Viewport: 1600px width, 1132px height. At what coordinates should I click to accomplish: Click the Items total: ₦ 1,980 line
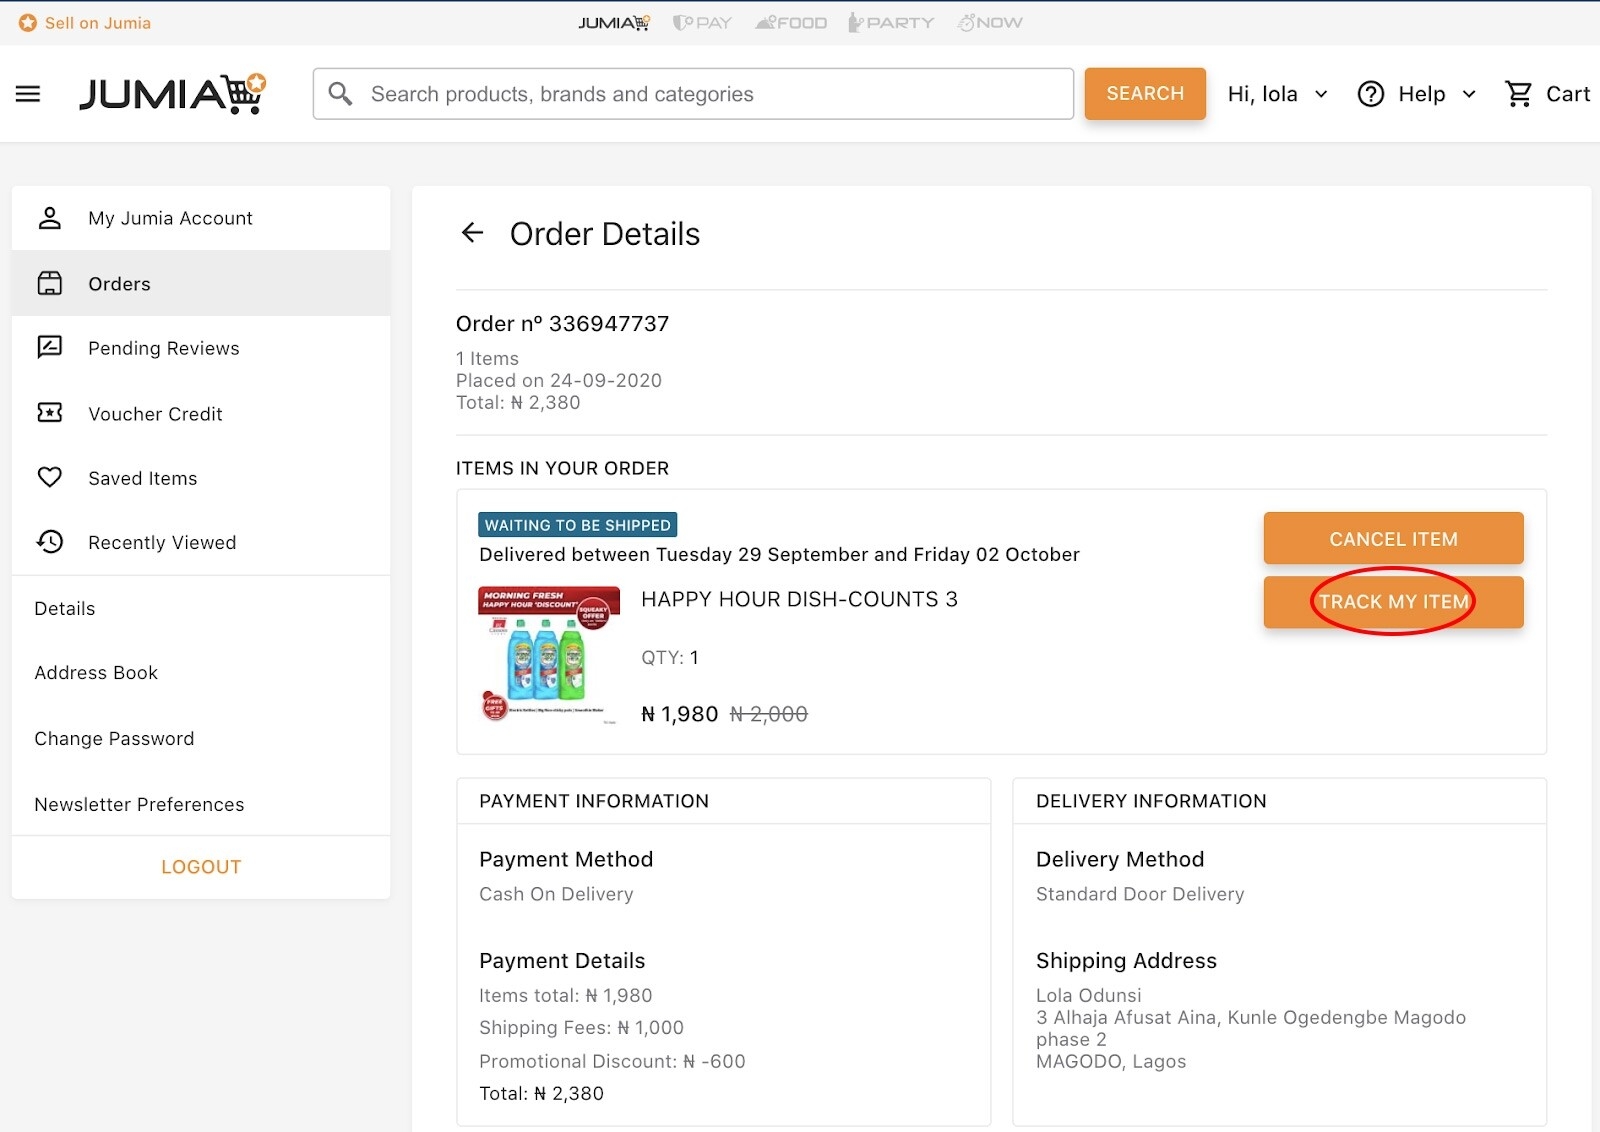click(565, 995)
